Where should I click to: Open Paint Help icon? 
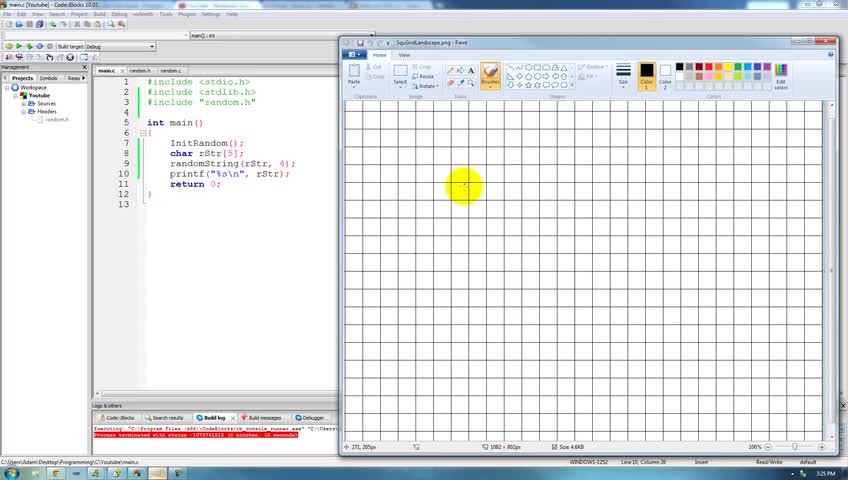click(831, 55)
